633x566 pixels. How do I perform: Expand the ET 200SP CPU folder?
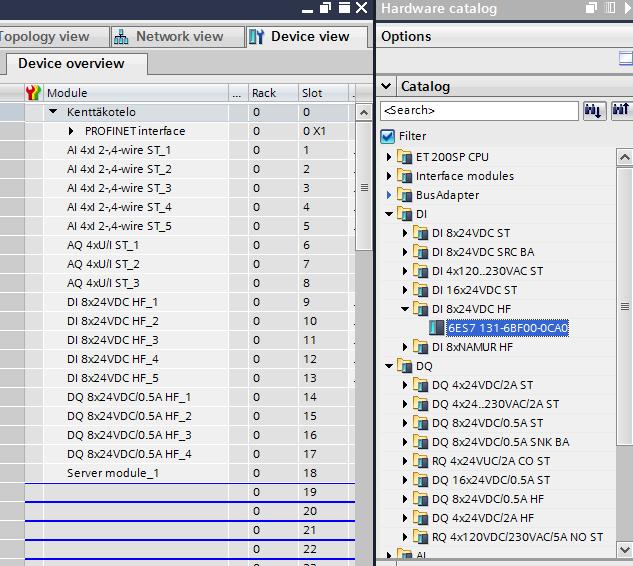click(x=389, y=157)
